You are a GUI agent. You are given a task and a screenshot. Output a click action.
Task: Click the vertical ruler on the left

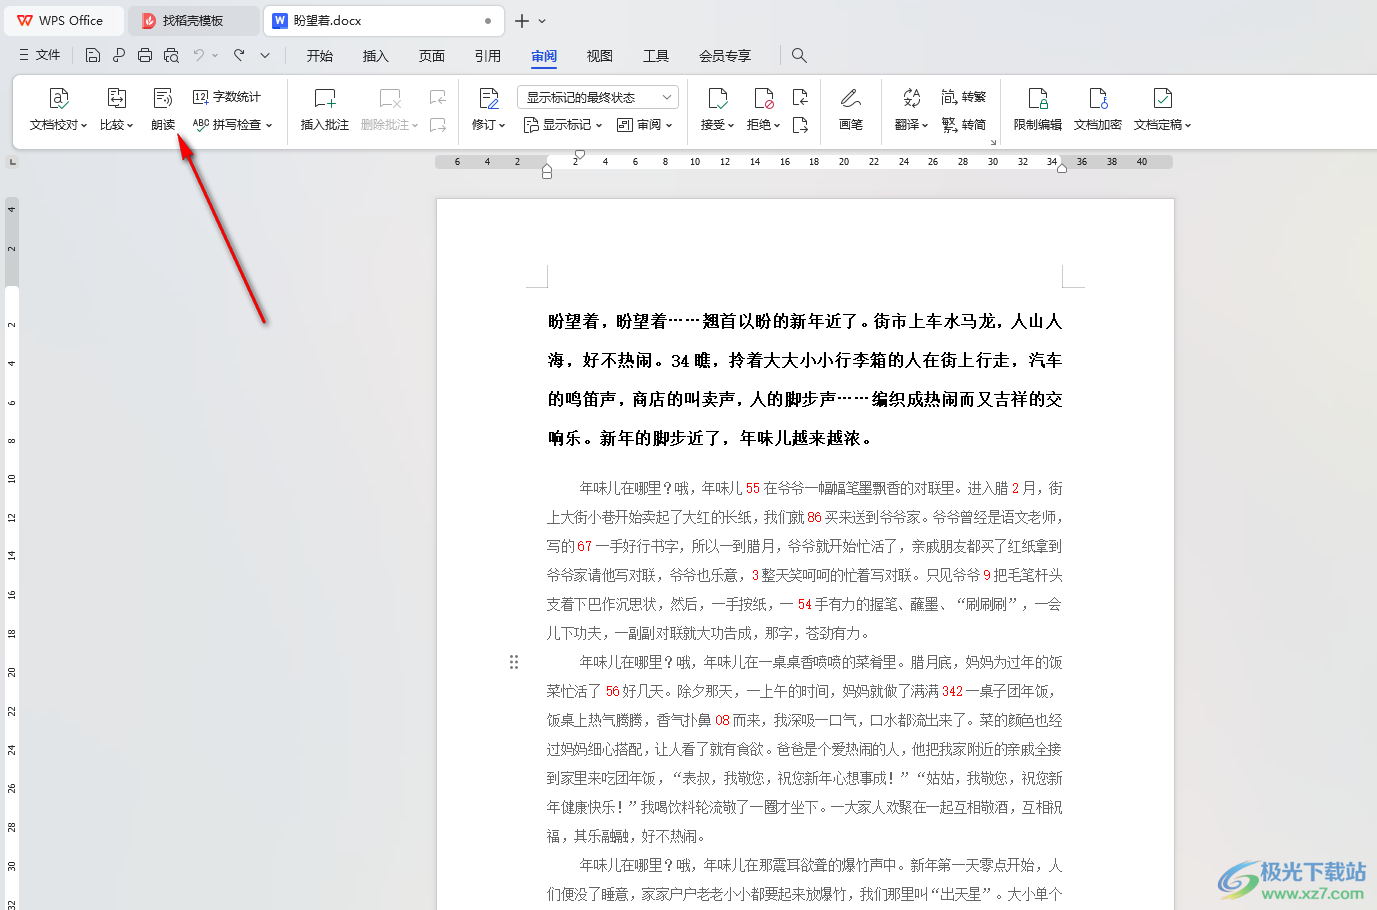(12, 553)
